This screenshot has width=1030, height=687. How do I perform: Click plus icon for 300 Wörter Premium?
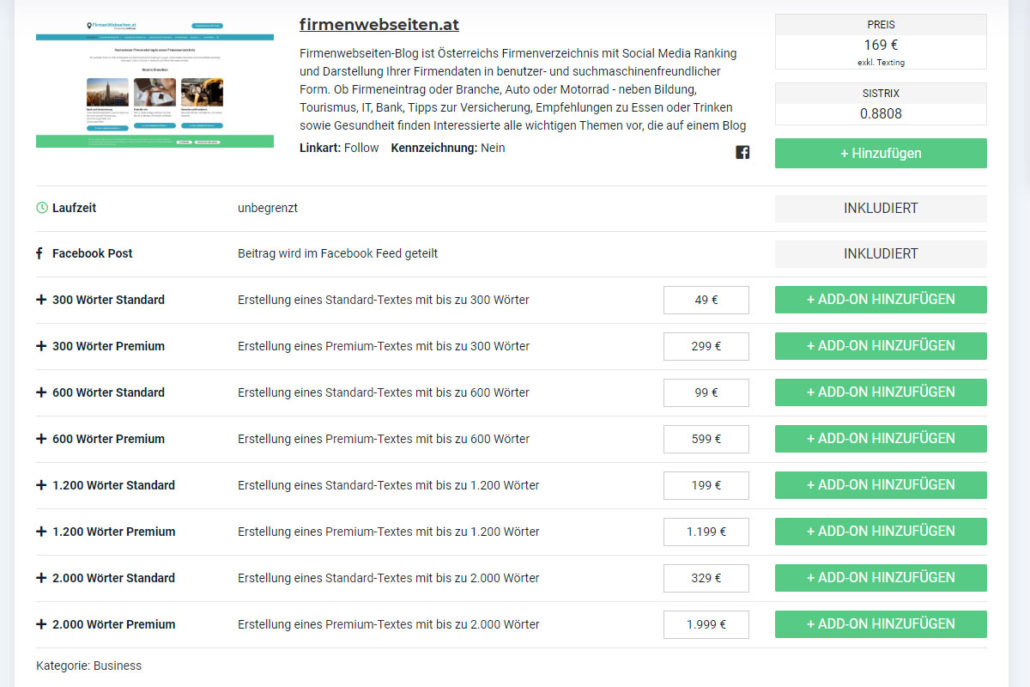tap(42, 346)
